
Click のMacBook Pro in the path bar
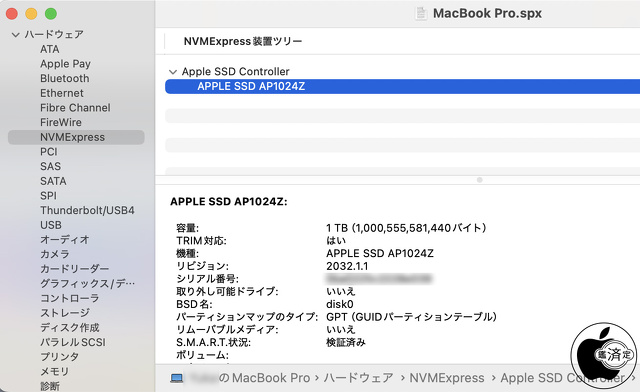264,378
